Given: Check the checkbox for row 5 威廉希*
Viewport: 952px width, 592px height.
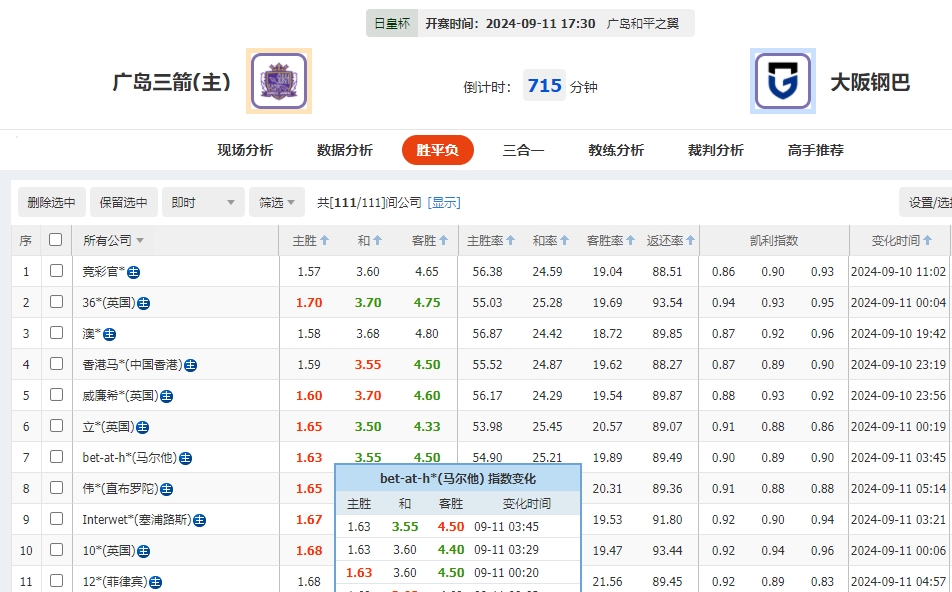Looking at the screenshot, I should click(x=54, y=395).
